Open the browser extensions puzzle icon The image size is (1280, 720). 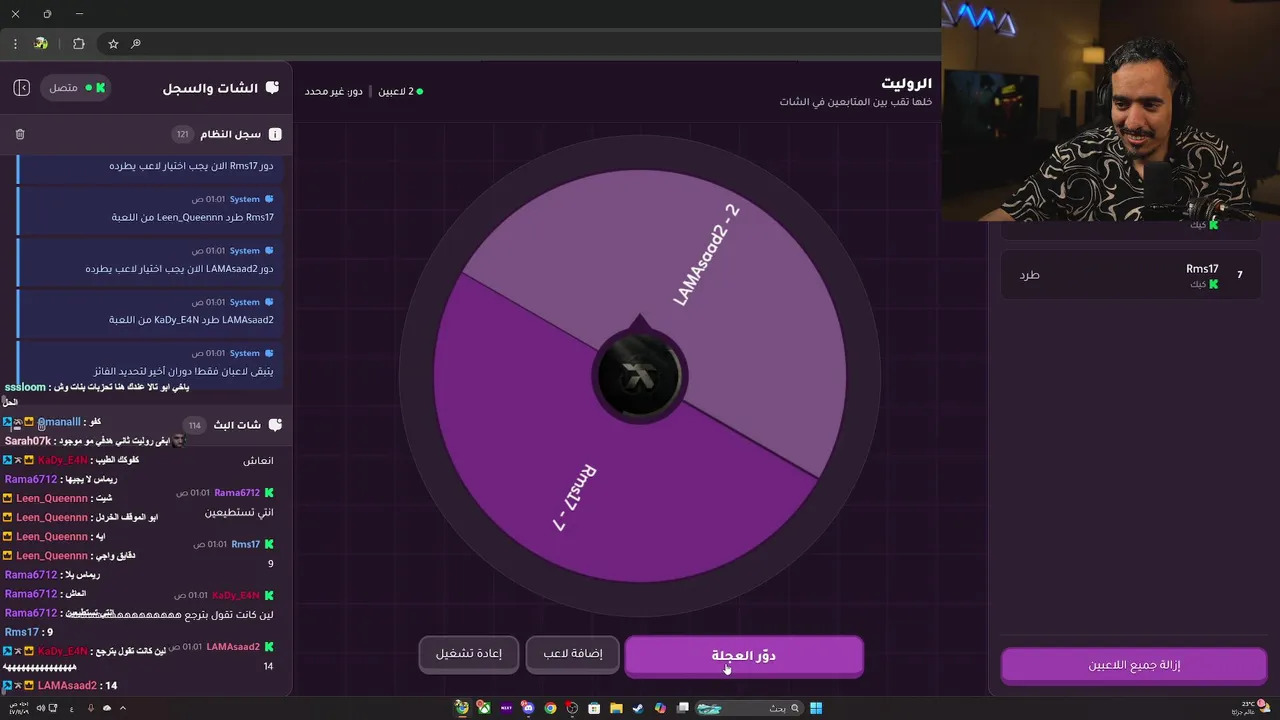click(79, 44)
